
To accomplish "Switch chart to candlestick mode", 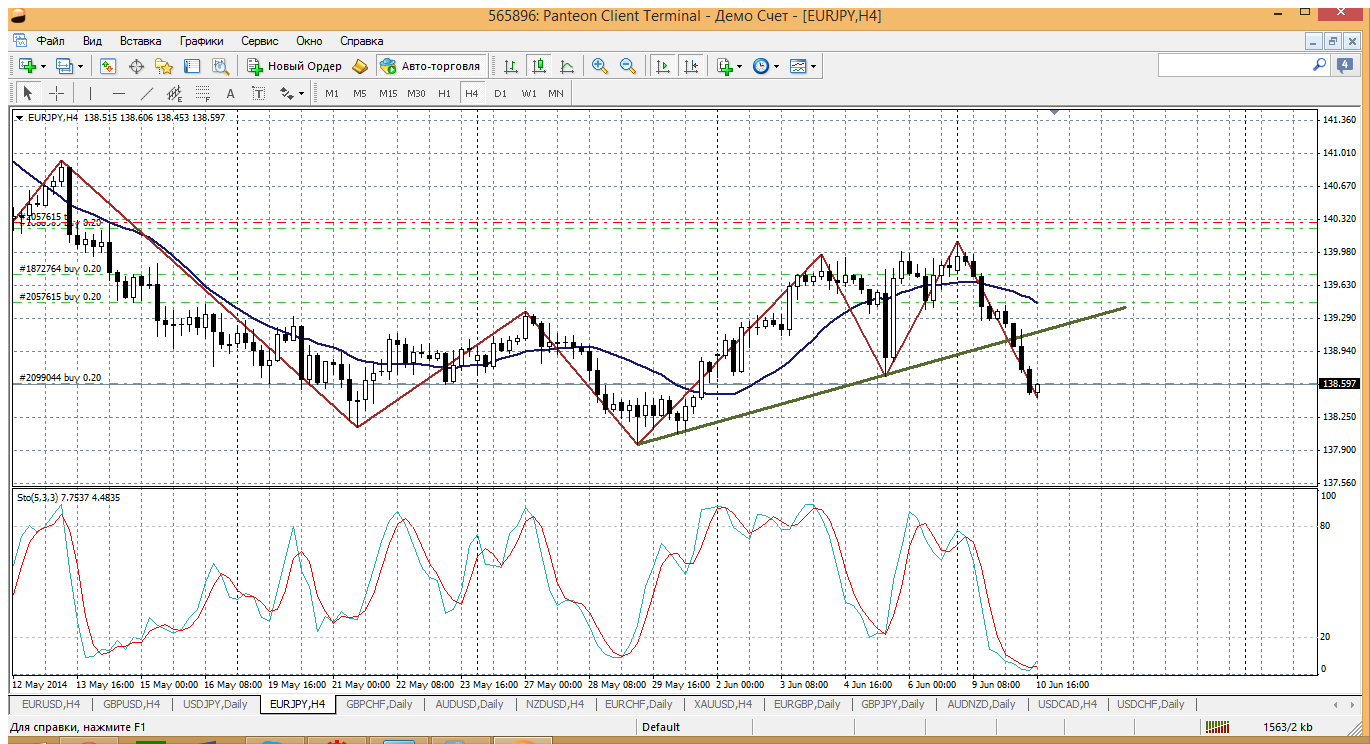I will tap(539, 66).
